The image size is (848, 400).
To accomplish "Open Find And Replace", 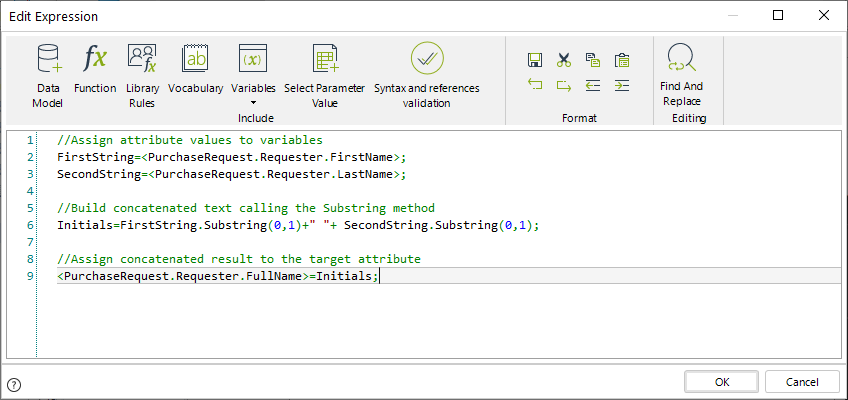I will (681, 76).
